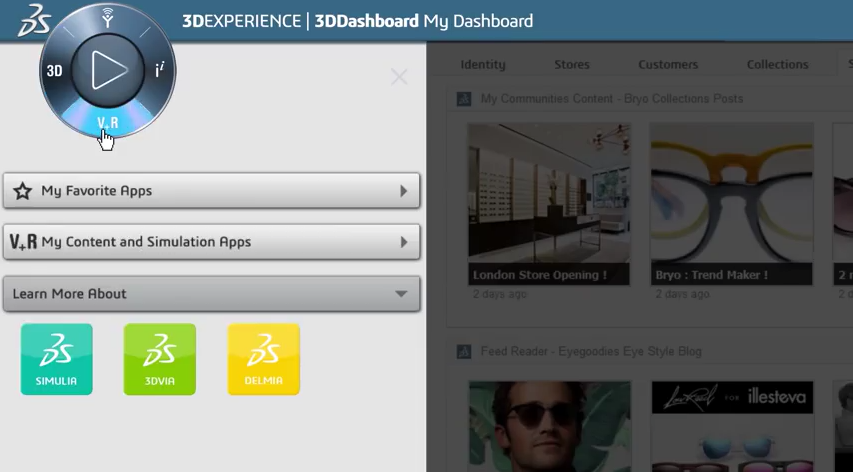Screen dimensions: 853x472
Task: Switch to the Stores tab
Action: (x=572, y=64)
